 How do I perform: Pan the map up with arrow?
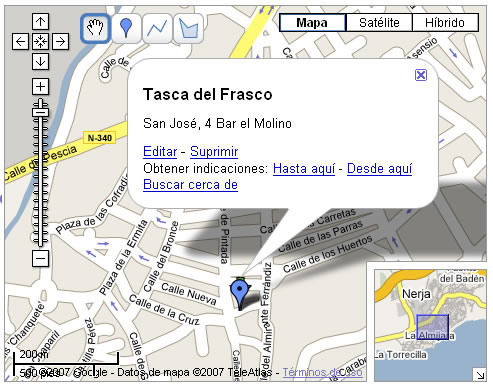pos(40,22)
